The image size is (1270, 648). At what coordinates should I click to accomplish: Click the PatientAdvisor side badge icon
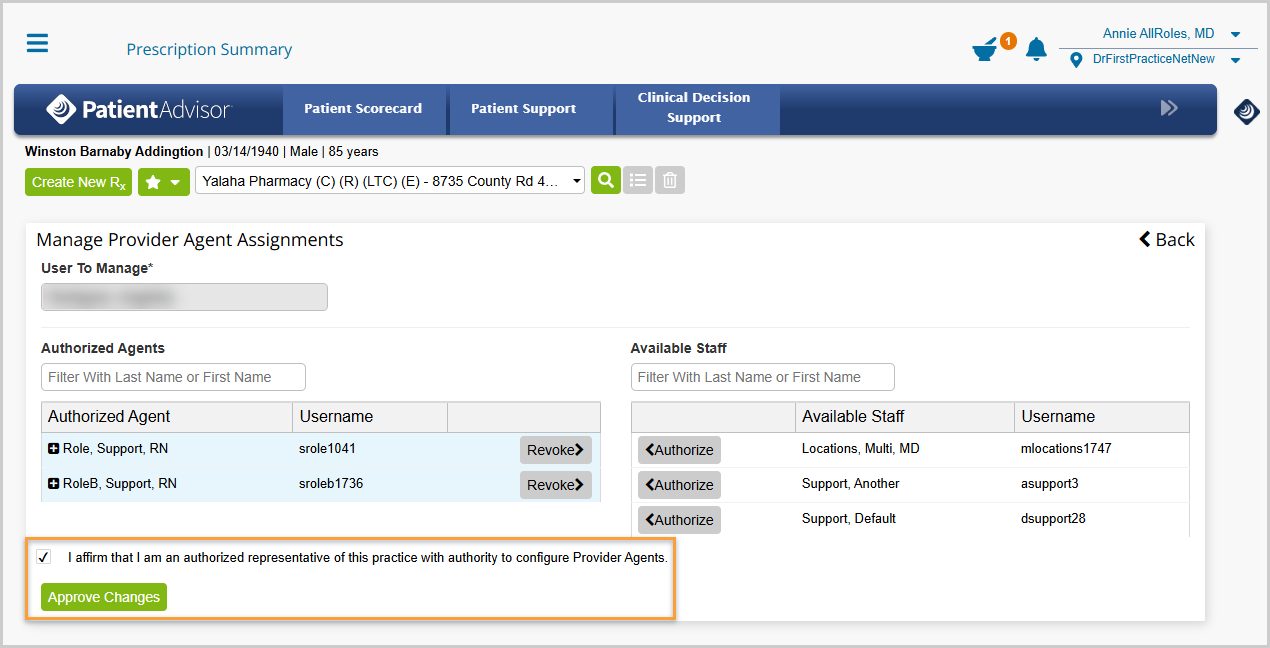1246,111
